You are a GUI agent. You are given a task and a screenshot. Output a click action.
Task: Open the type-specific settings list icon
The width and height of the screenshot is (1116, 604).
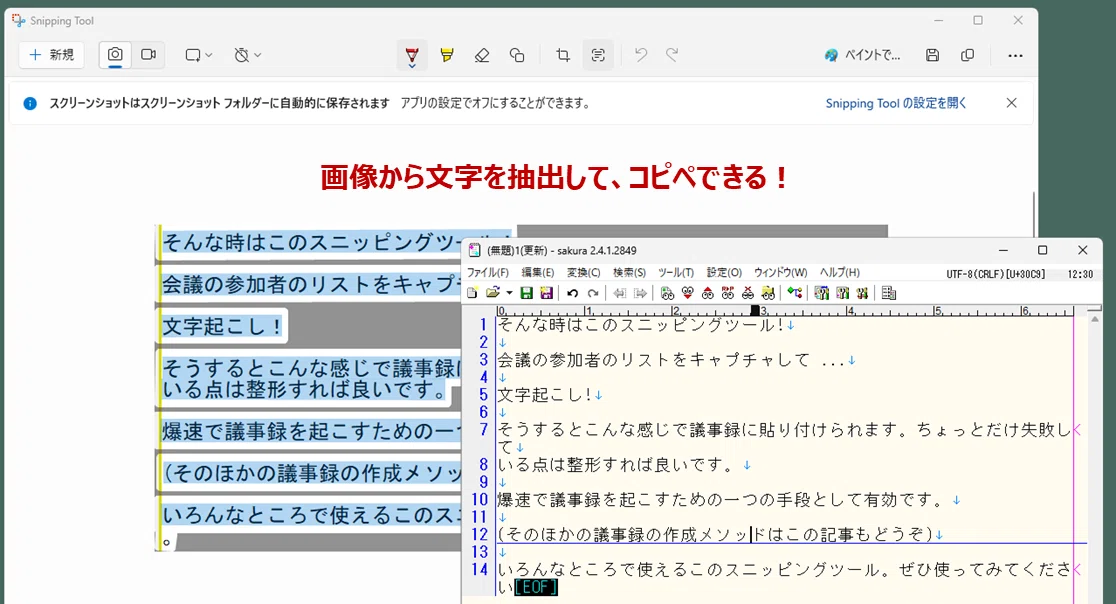pyautogui.click(x=821, y=293)
